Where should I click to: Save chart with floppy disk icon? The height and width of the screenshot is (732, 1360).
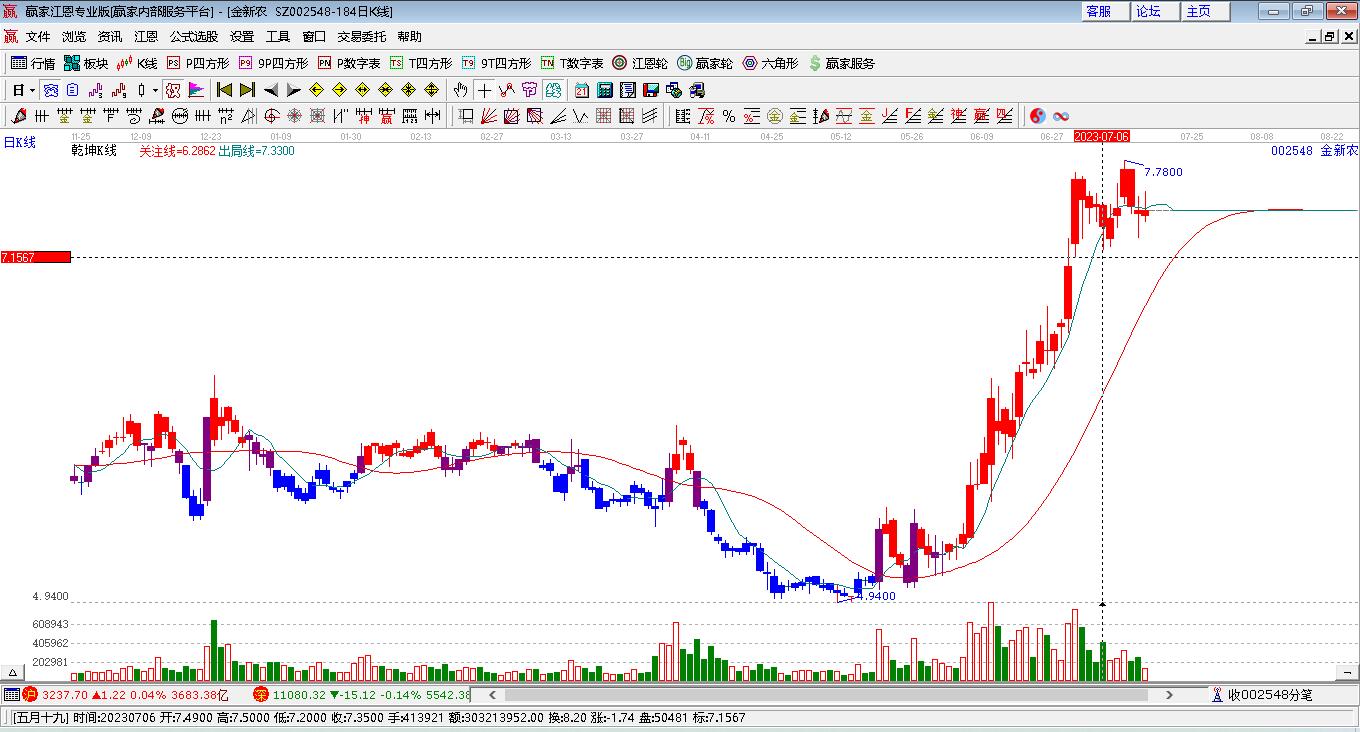coord(650,90)
